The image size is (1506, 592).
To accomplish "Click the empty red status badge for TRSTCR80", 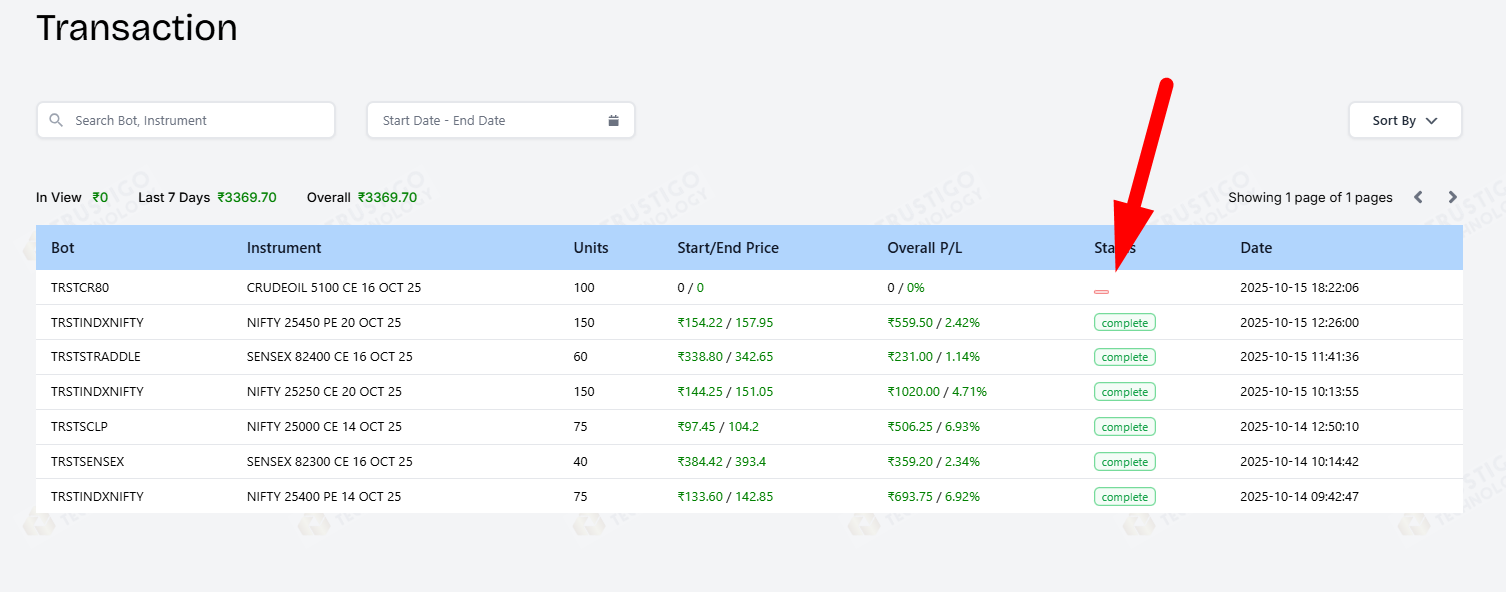I will pyautogui.click(x=1101, y=291).
